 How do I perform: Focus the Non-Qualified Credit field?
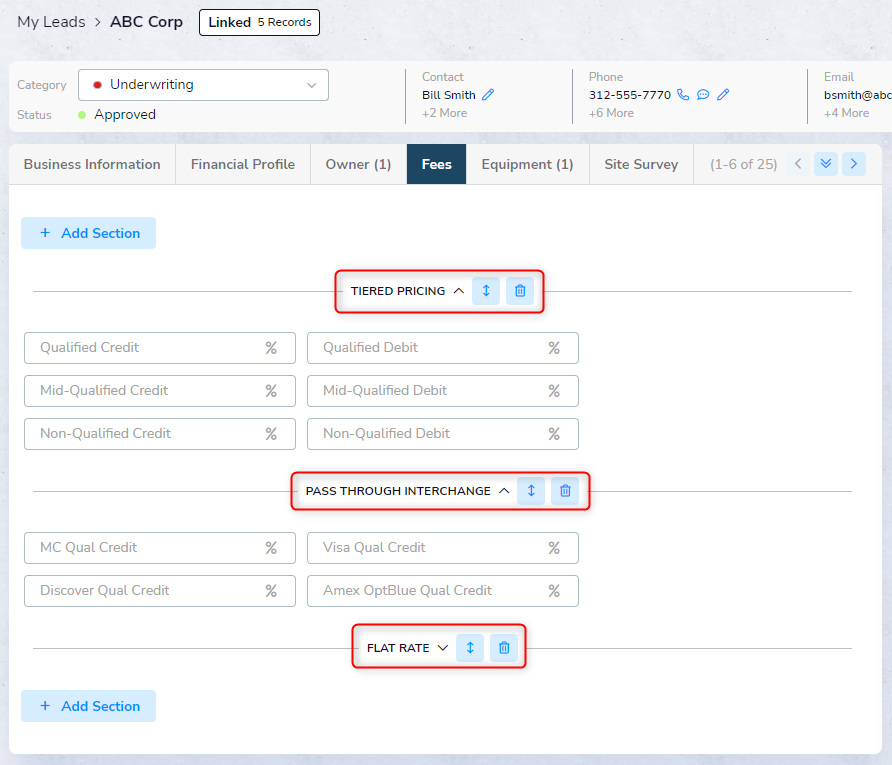coord(160,434)
